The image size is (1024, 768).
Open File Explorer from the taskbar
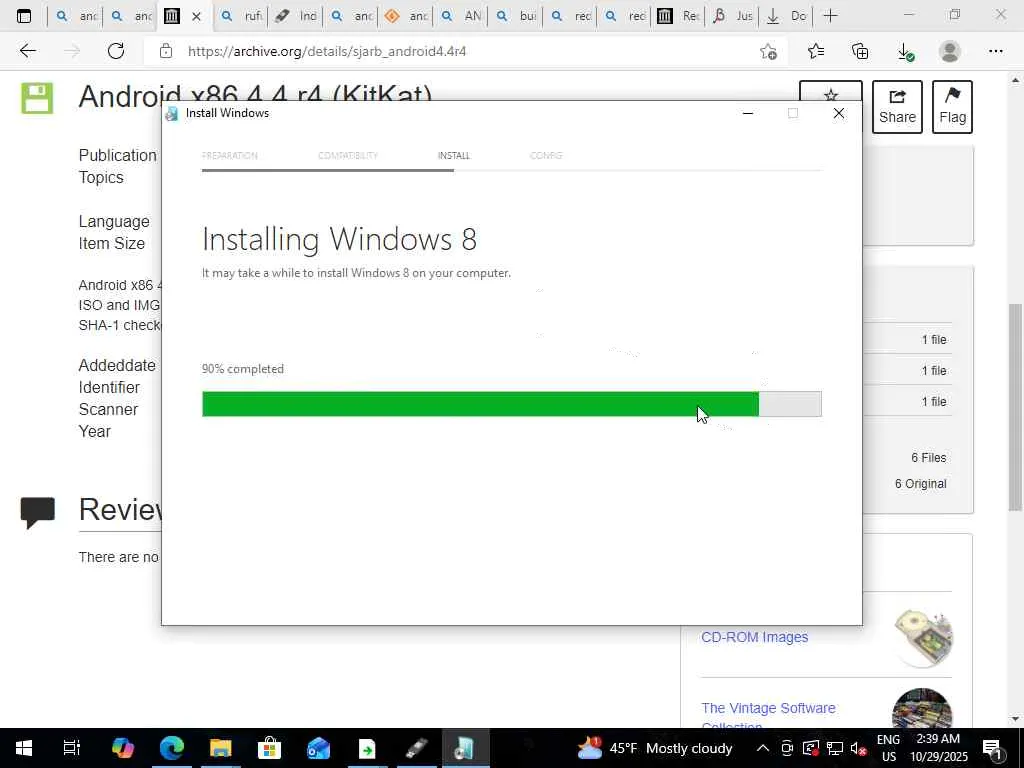click(221, 748)
